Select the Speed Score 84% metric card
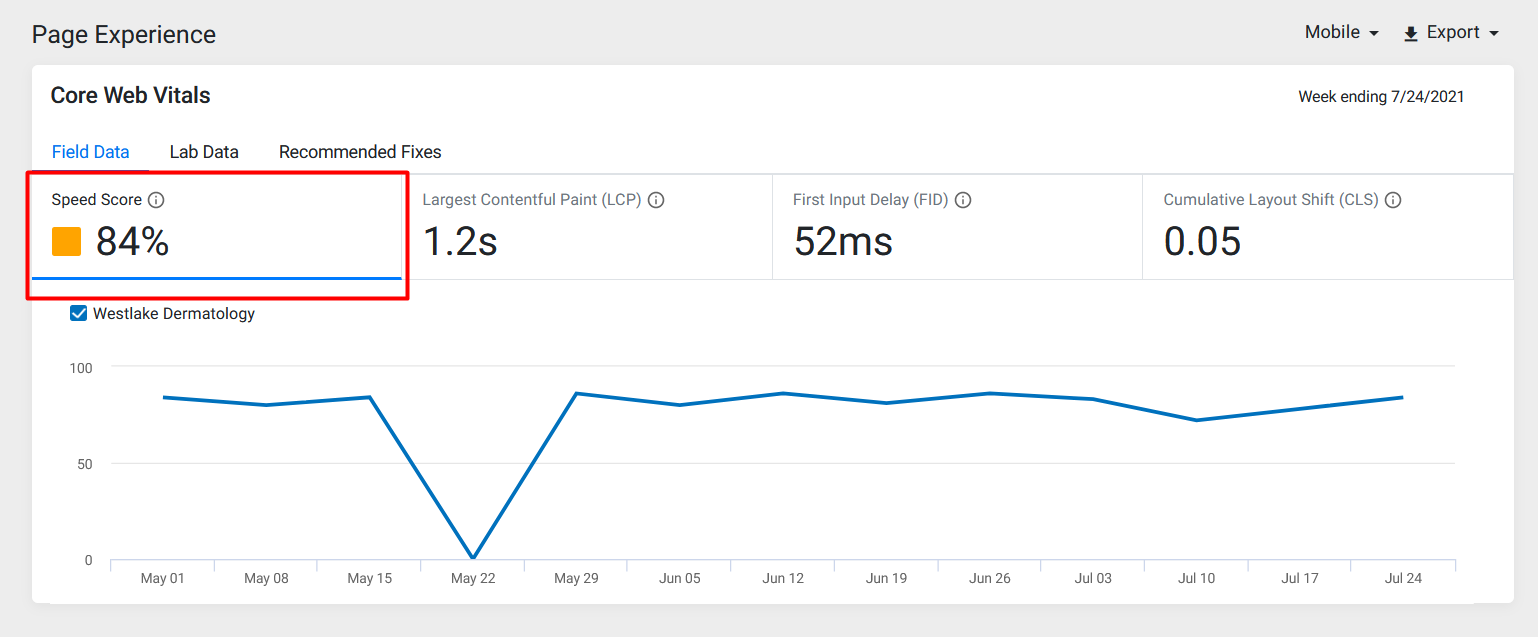 pos(217,227)
